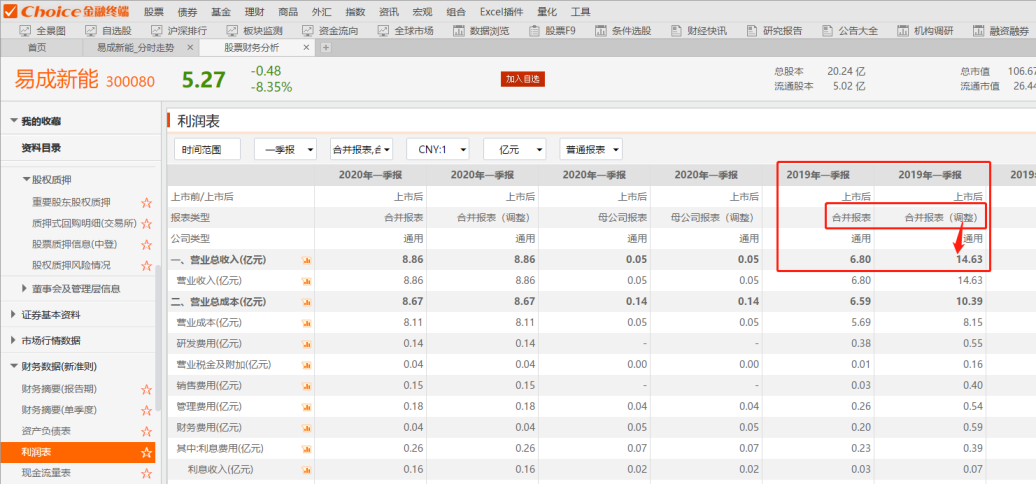Click chart icon beside 营业成本 row

tap(306, 323)
